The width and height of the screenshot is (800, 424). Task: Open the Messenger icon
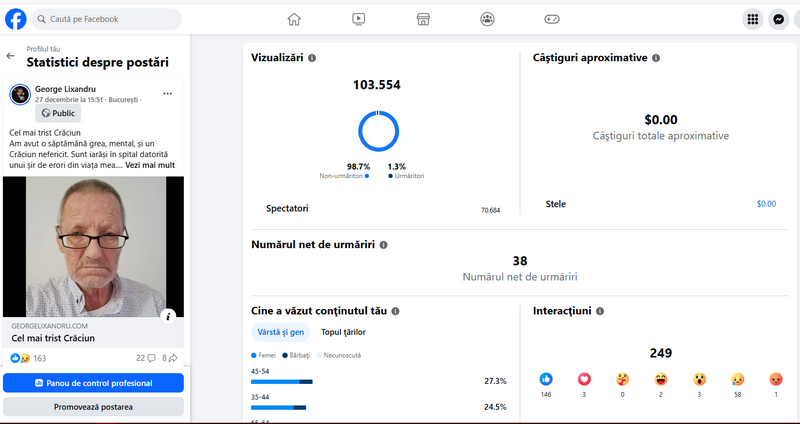(x=779, y=19)
